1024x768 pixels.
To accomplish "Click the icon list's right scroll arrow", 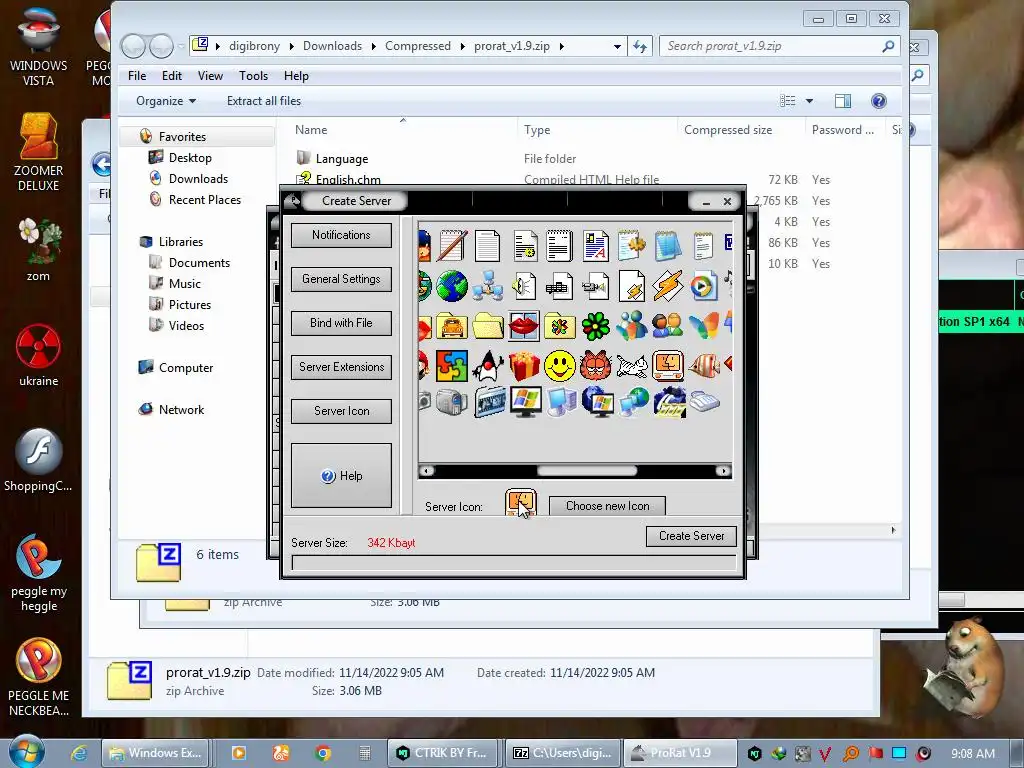I will 723,470.
